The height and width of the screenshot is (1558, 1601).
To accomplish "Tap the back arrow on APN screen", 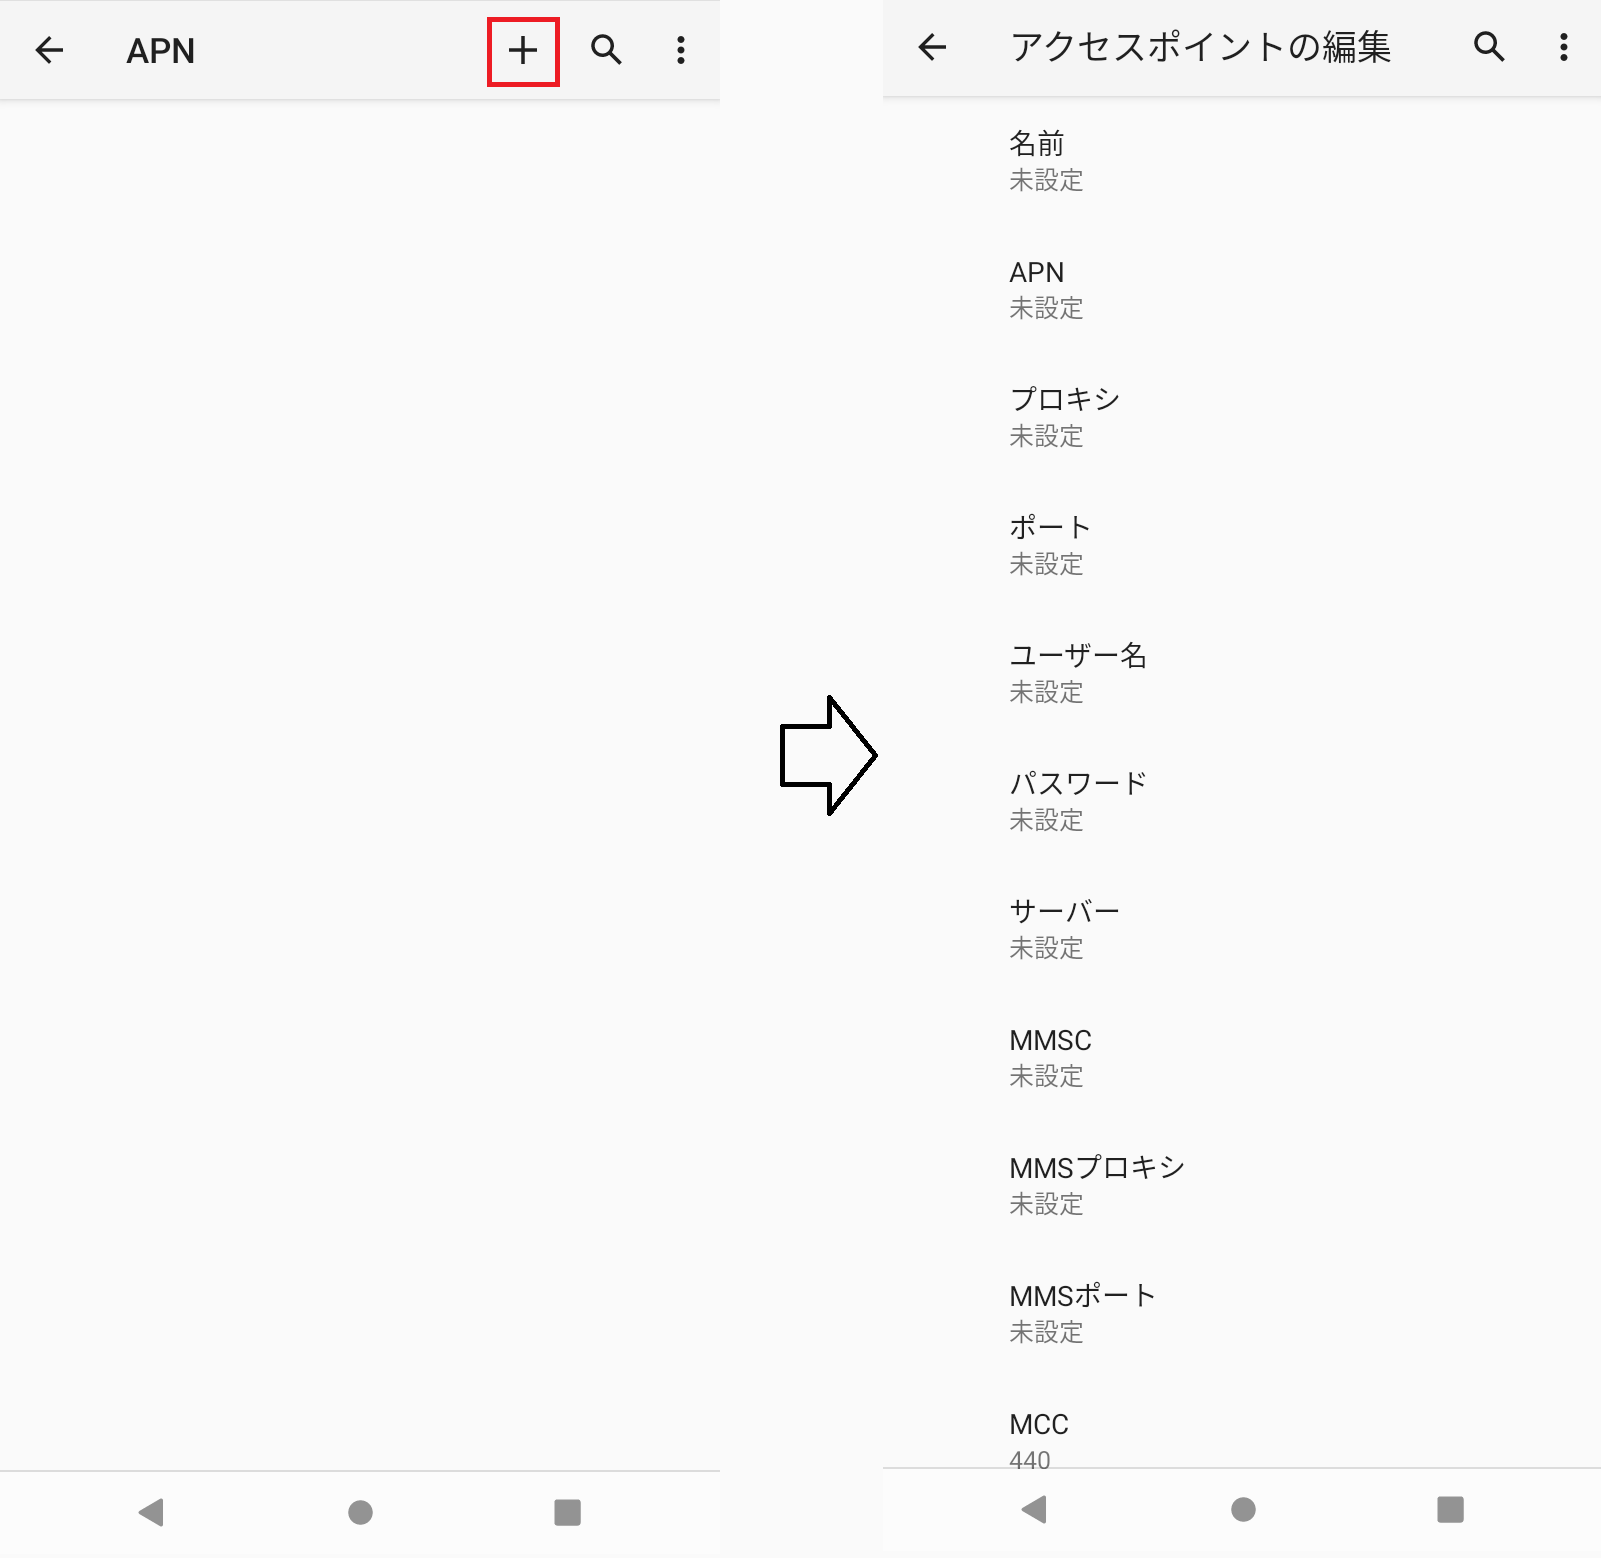I will (49, 50).
